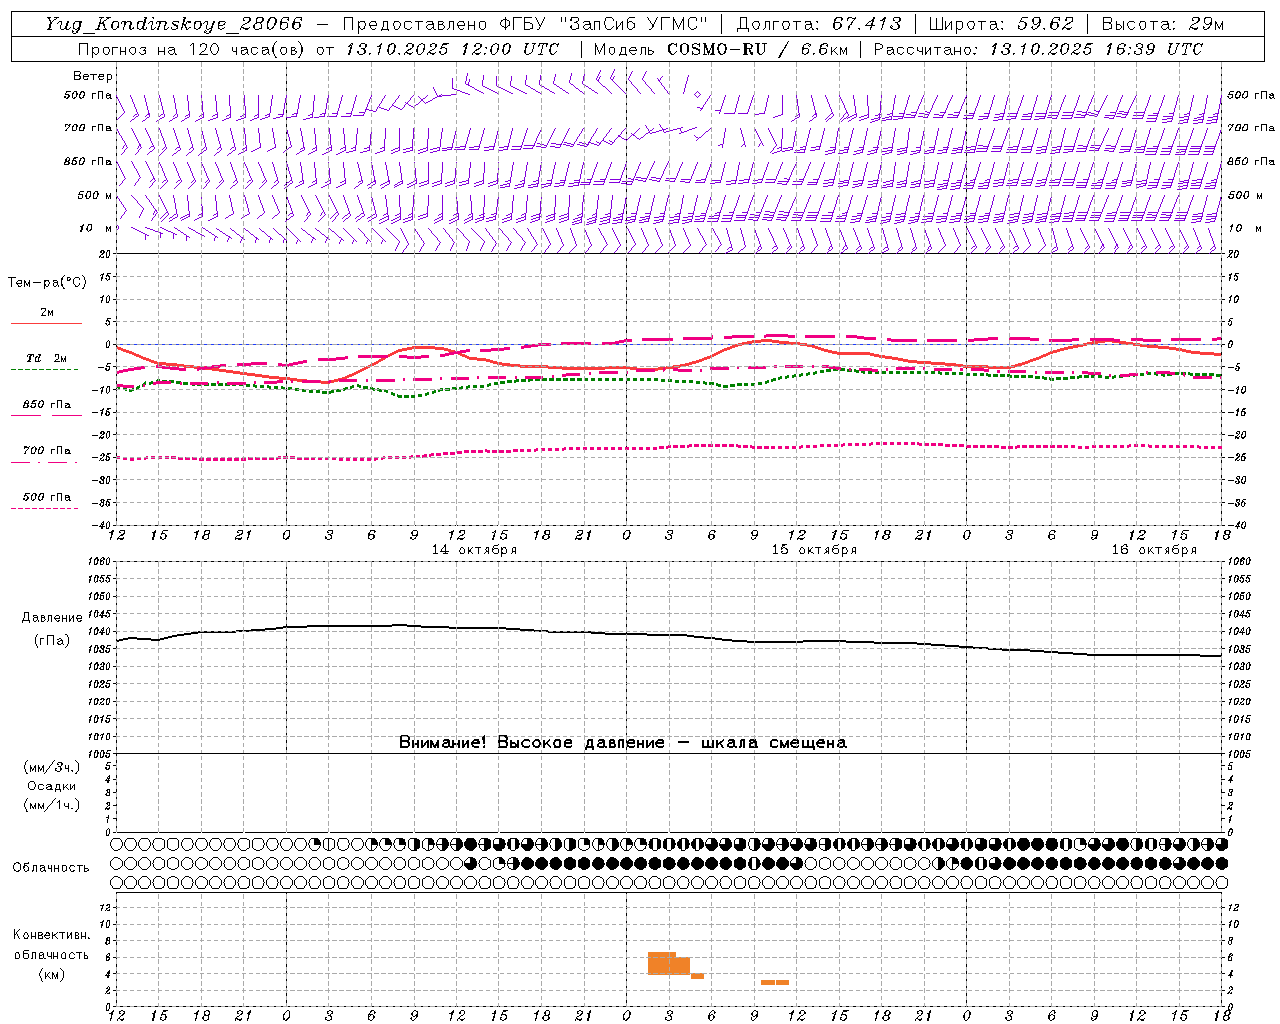Click the 'Прогноз на 120 часа(ов)' forecast text
The height and width of the screenshot is (1024, 1280).
(x=192, y=49)
